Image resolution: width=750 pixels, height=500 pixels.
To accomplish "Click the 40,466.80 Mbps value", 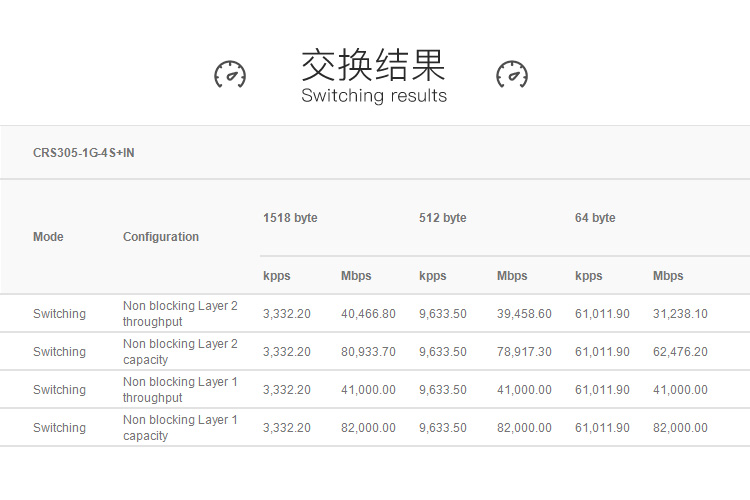I will click(368, 314).
